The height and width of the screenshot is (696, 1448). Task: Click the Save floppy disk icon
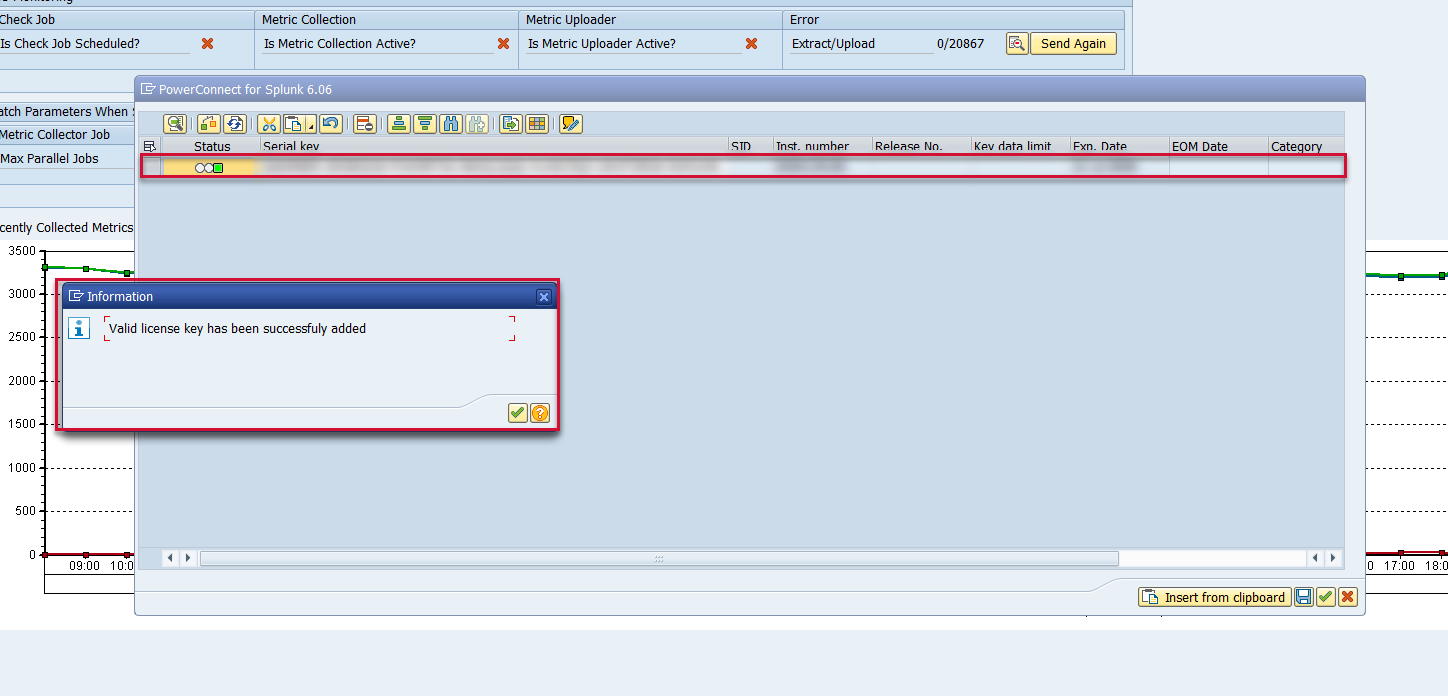click(1304, 597)
